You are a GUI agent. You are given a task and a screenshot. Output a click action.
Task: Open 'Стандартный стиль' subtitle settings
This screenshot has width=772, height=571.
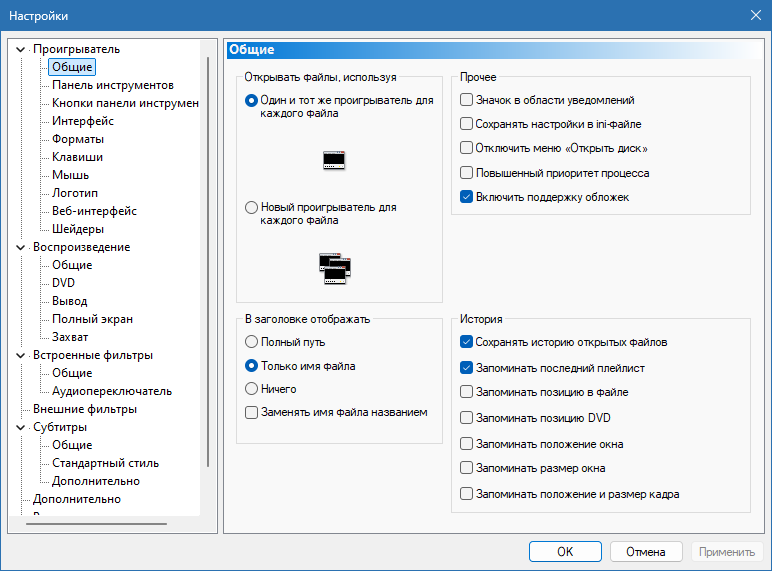click(x=105, y=463)
